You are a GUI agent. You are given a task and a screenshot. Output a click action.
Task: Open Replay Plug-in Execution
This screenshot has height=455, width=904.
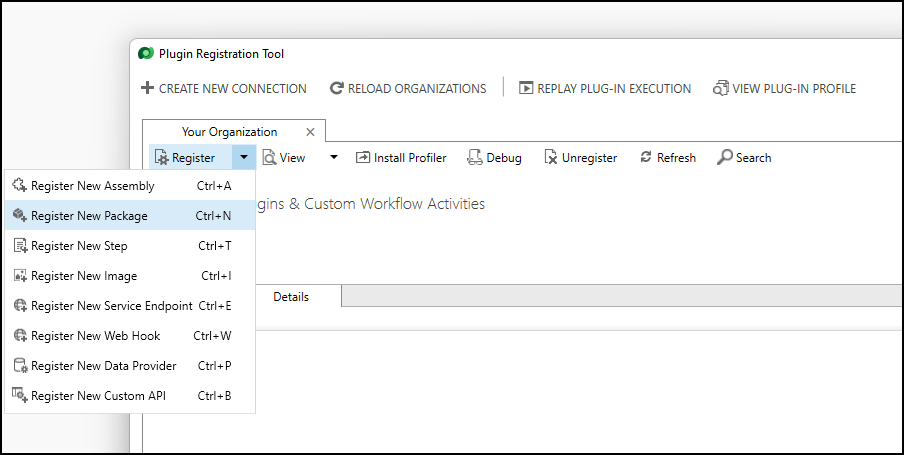pos(605,89)
